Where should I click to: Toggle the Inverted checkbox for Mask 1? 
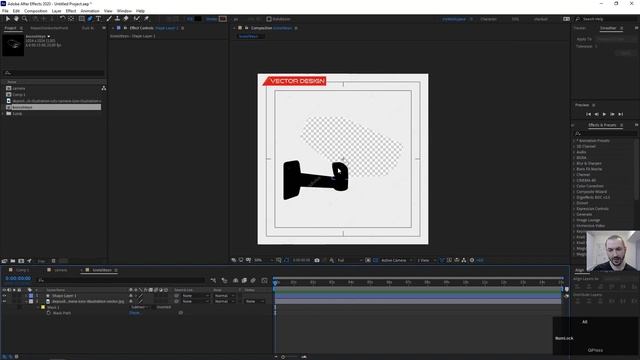point(154,307)
